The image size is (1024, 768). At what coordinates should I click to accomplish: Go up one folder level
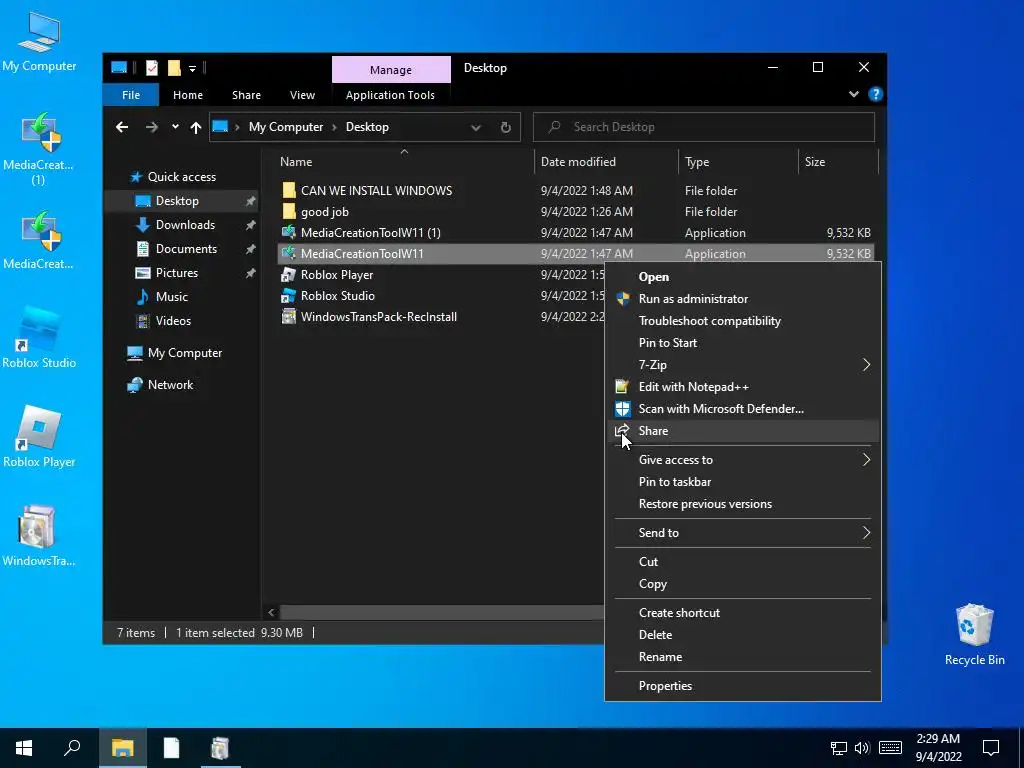[195, 127]
